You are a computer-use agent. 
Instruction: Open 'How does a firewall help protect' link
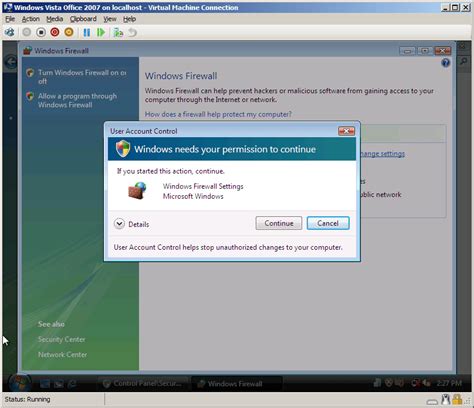[x=218, y=114]
